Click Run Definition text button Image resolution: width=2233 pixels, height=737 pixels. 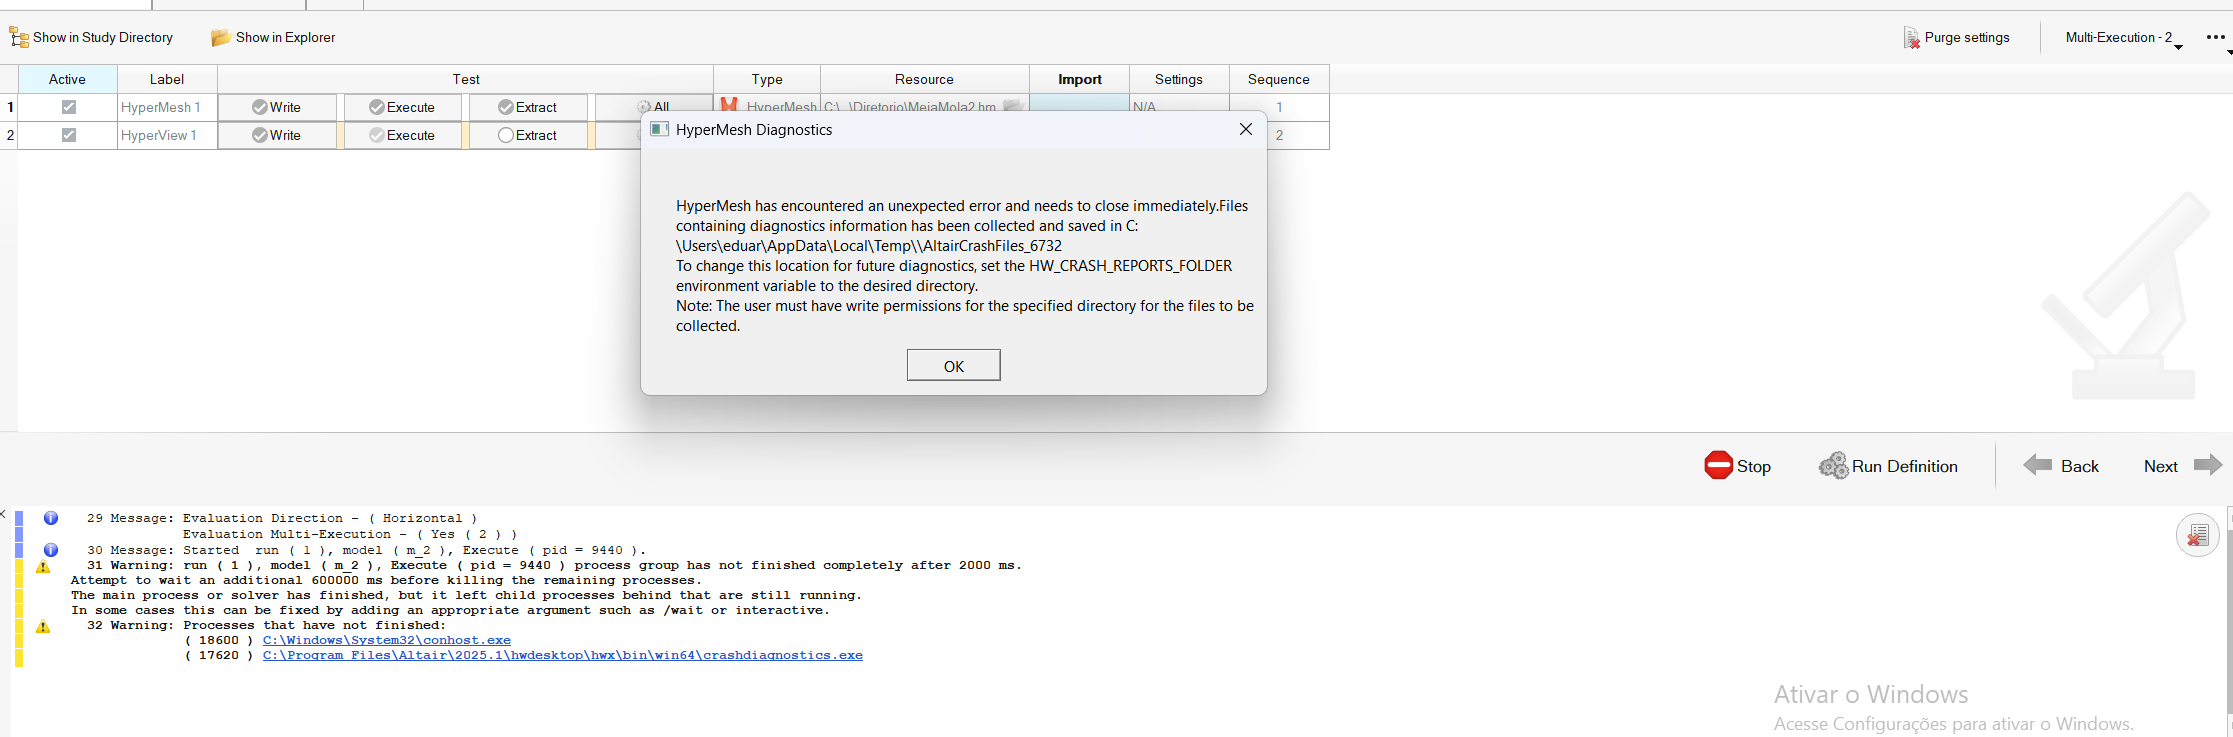[1905, 466]
